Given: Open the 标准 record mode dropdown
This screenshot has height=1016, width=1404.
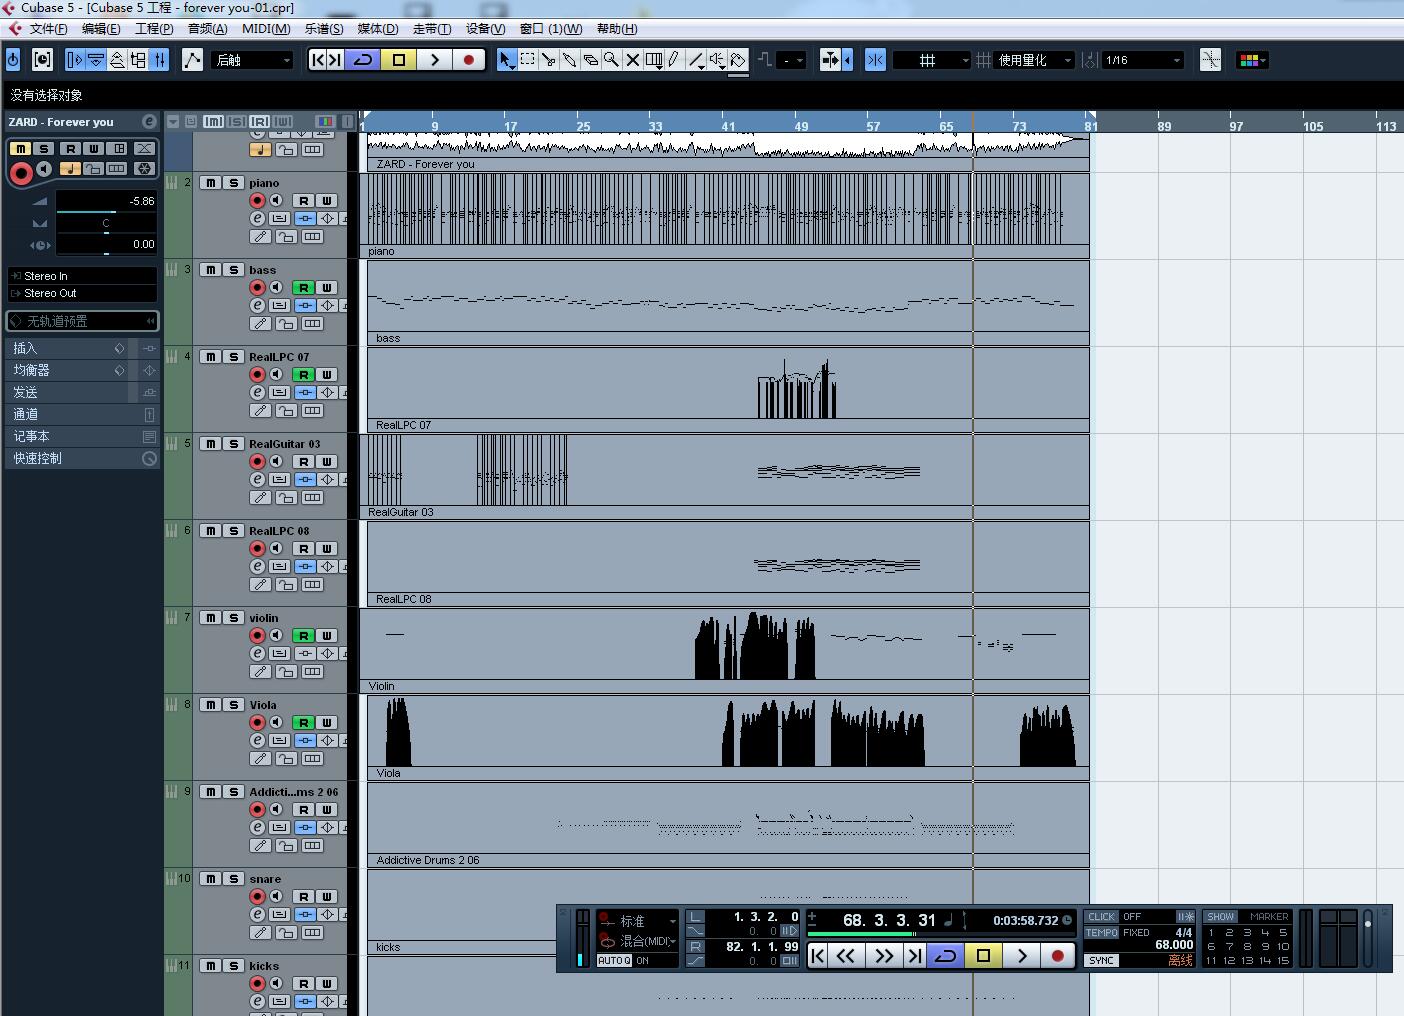Looking at the screenshot, I should pyautogui.click(x=638, y=921).
